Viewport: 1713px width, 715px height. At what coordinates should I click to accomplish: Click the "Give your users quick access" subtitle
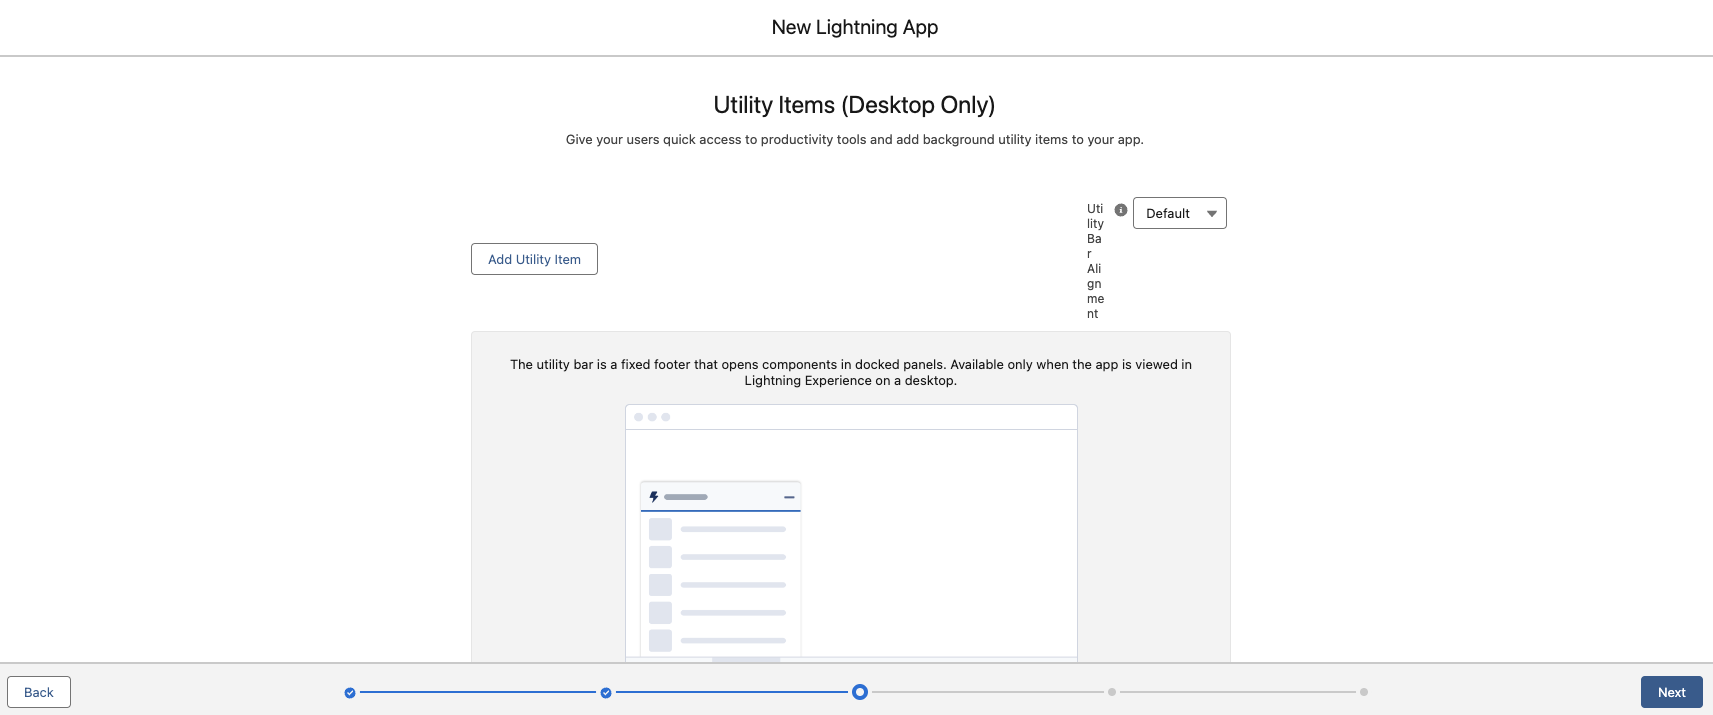point(854,140)
